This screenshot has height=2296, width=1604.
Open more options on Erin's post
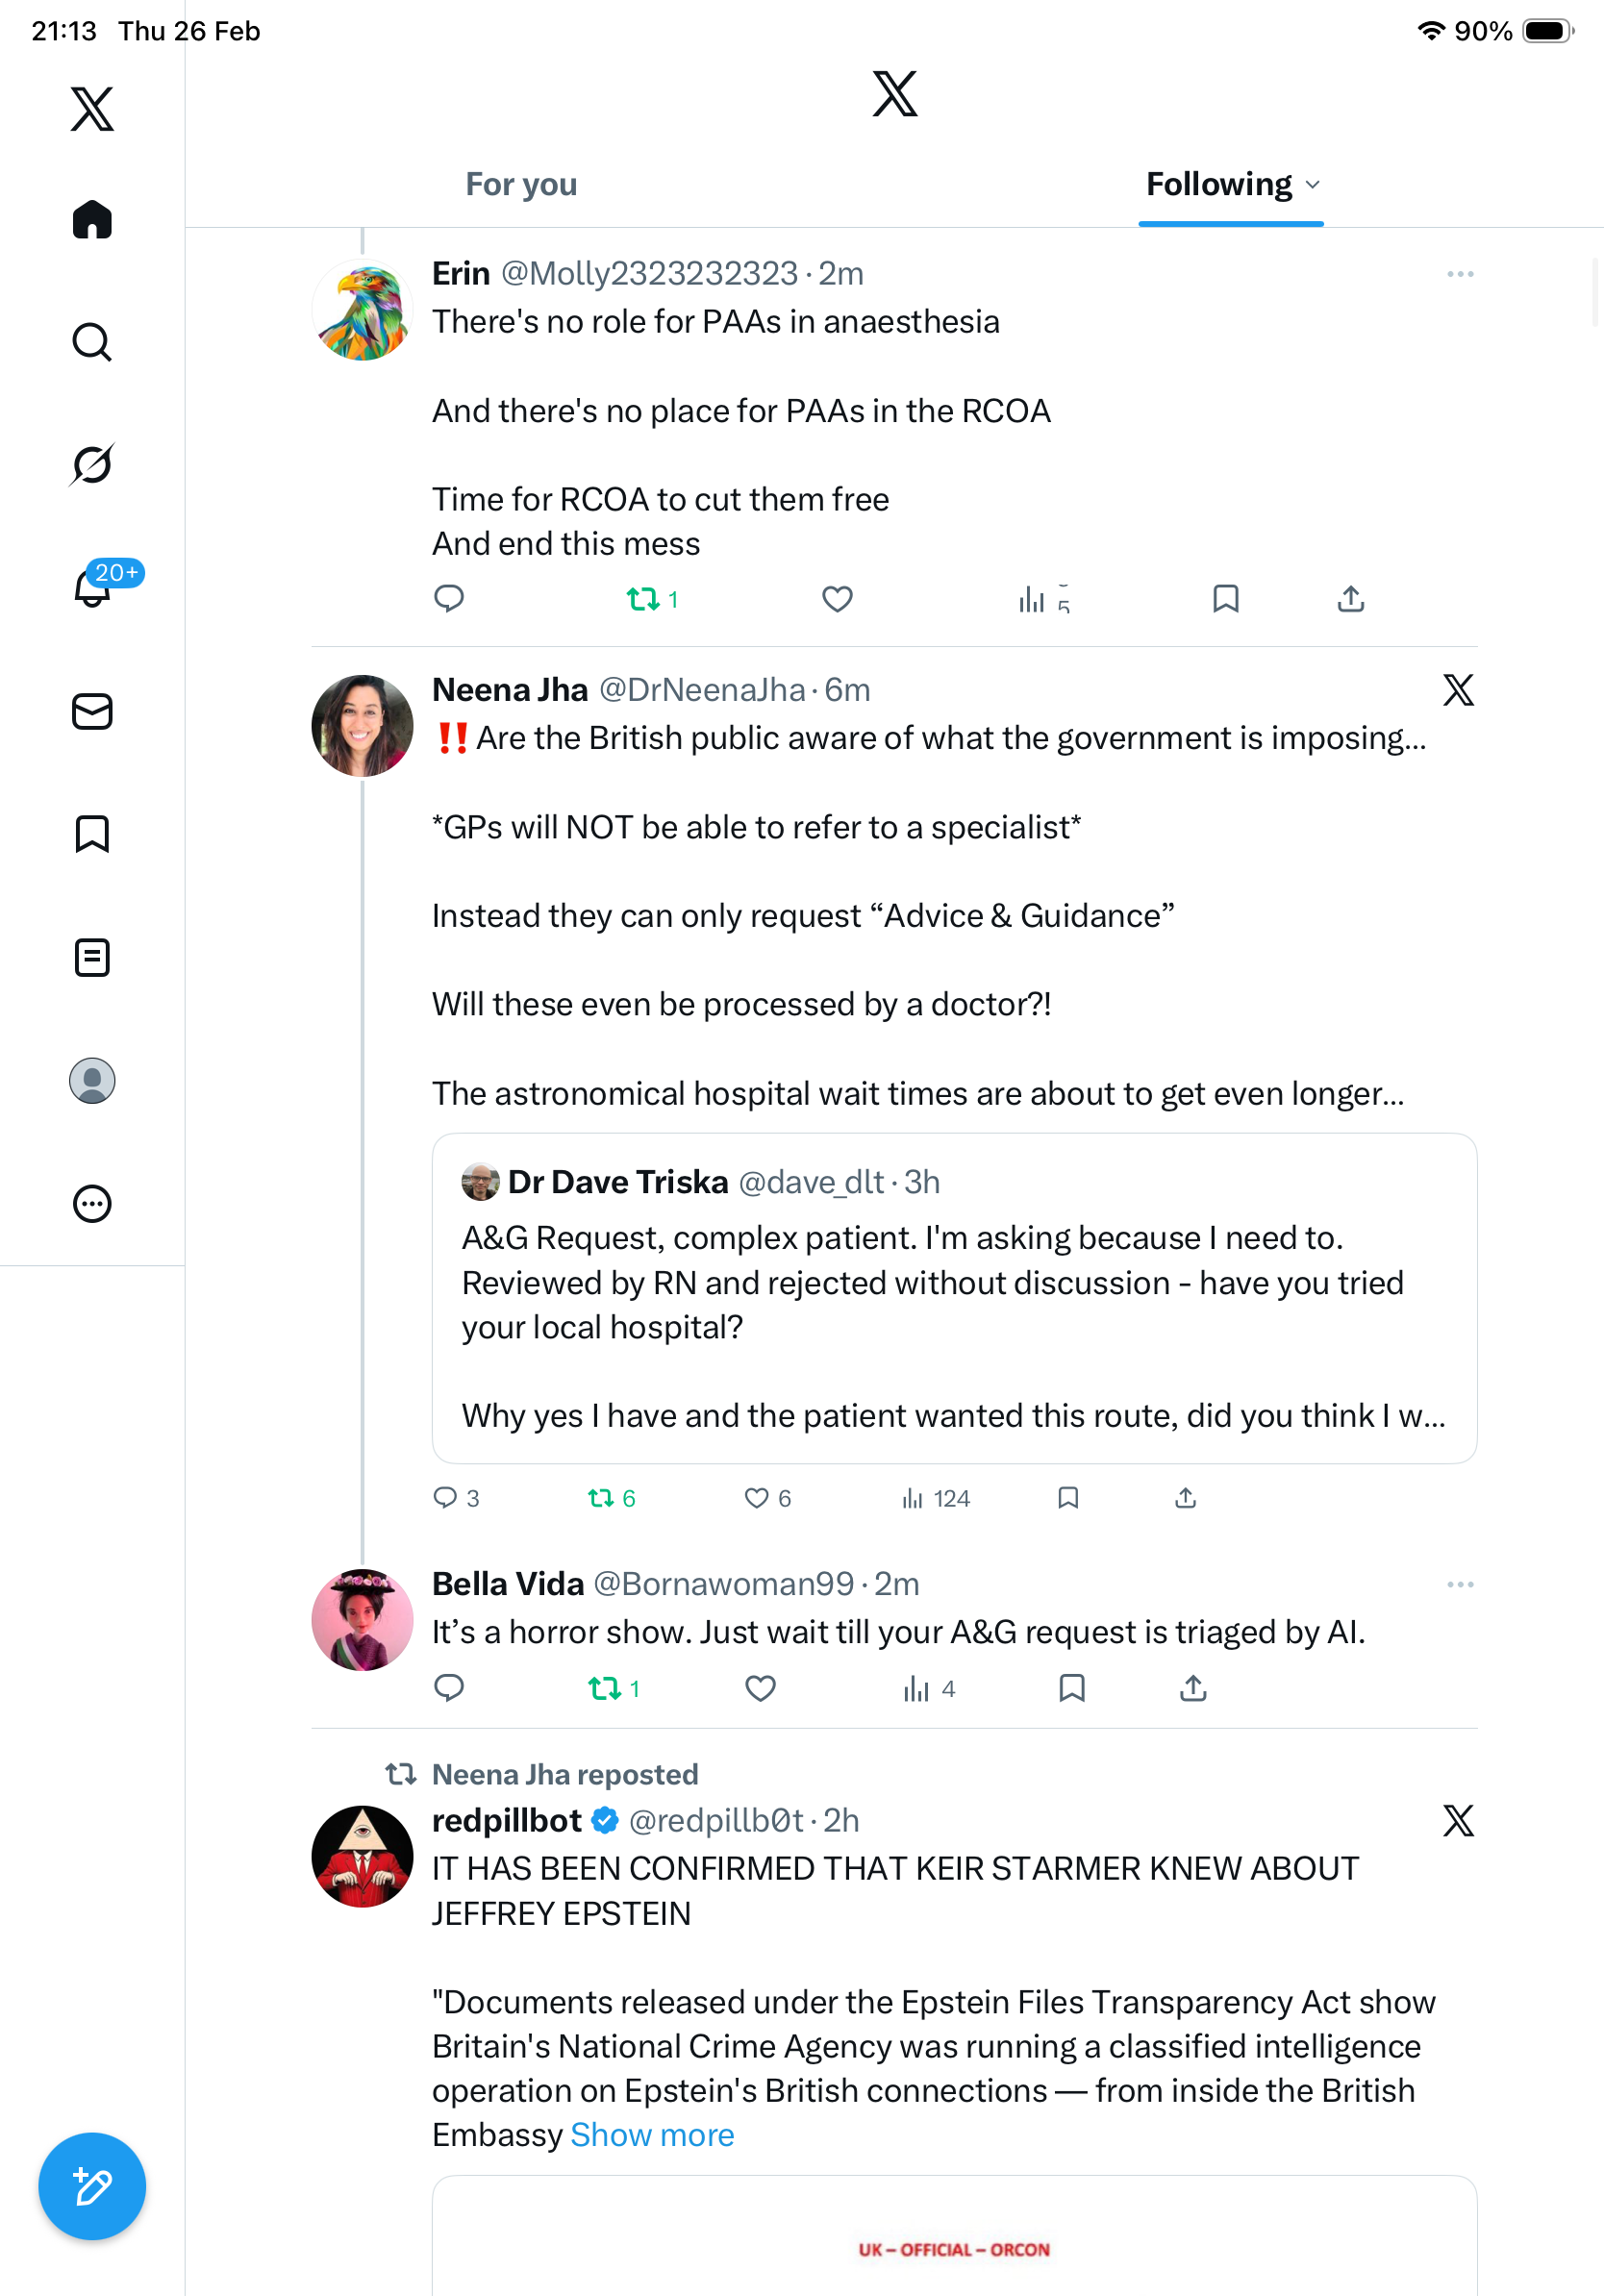[1460, 274]
